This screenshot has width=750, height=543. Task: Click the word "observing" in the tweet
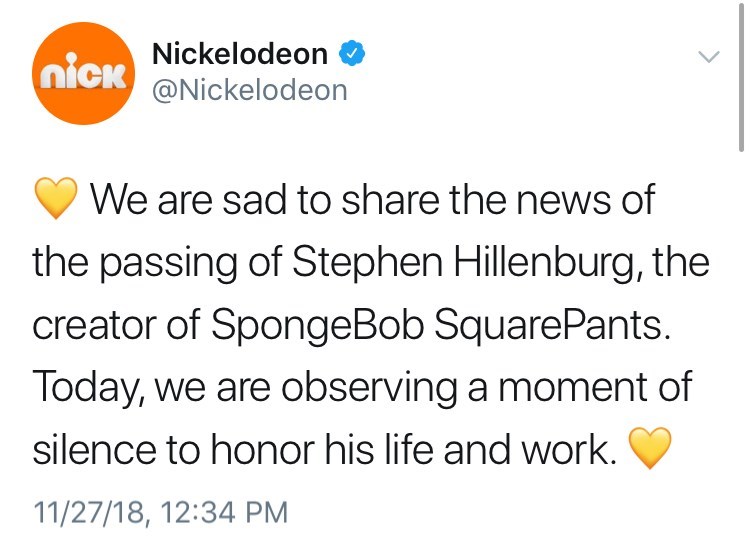(375, 389)
